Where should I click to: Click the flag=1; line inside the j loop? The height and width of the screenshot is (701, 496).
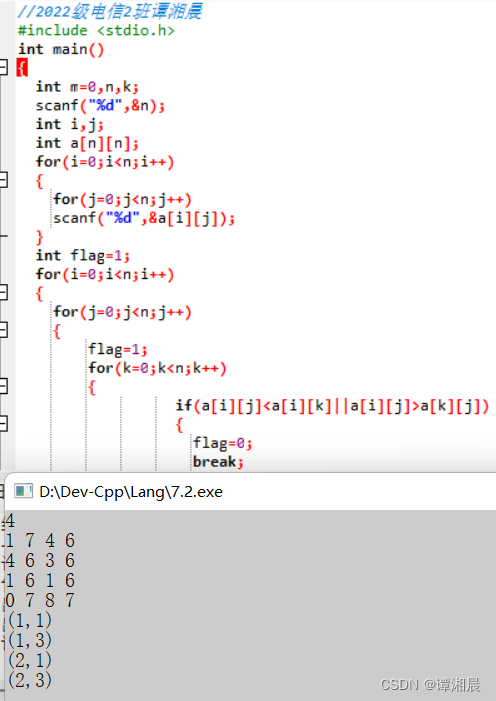pos(118,349)
